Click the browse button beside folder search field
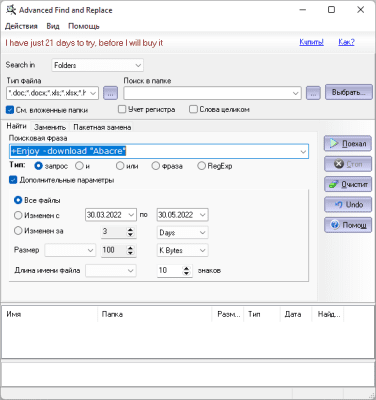 (x=313, y=93)
